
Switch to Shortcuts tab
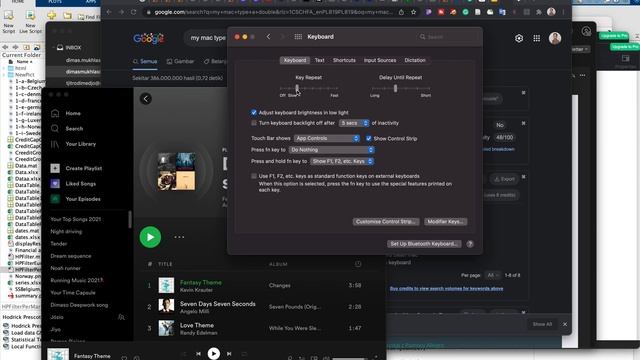tap(344, 60)
